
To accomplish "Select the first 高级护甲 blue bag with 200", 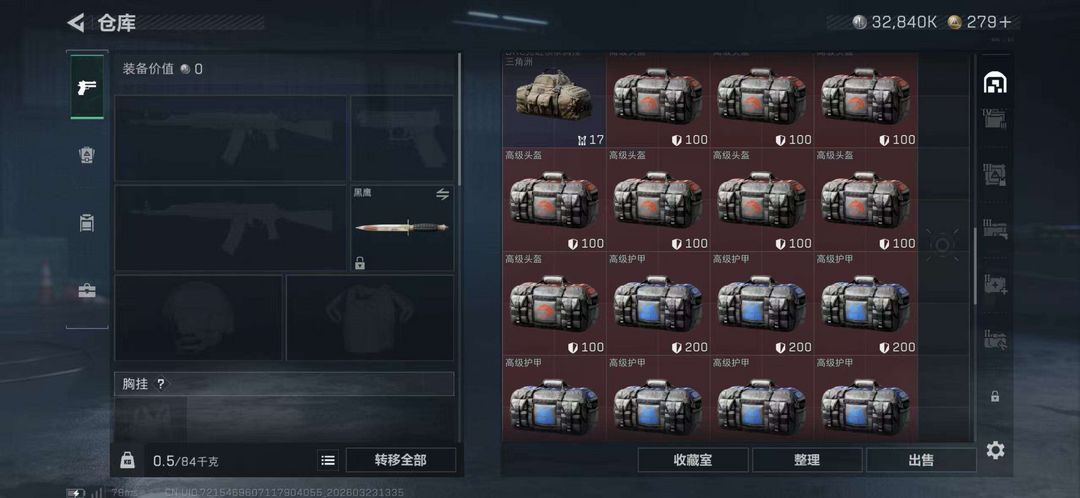I will 658,303.
